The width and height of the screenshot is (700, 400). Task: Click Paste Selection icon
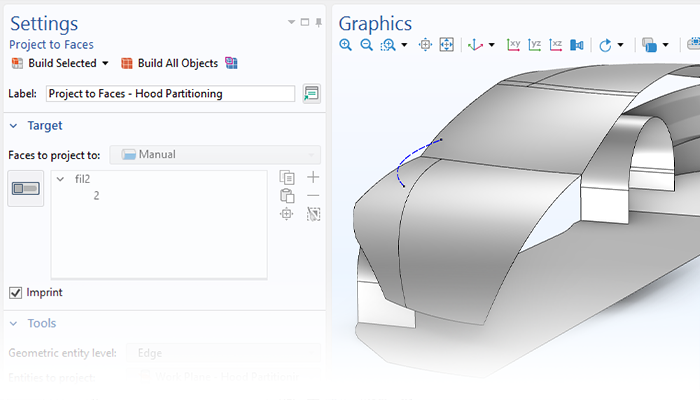287,196
